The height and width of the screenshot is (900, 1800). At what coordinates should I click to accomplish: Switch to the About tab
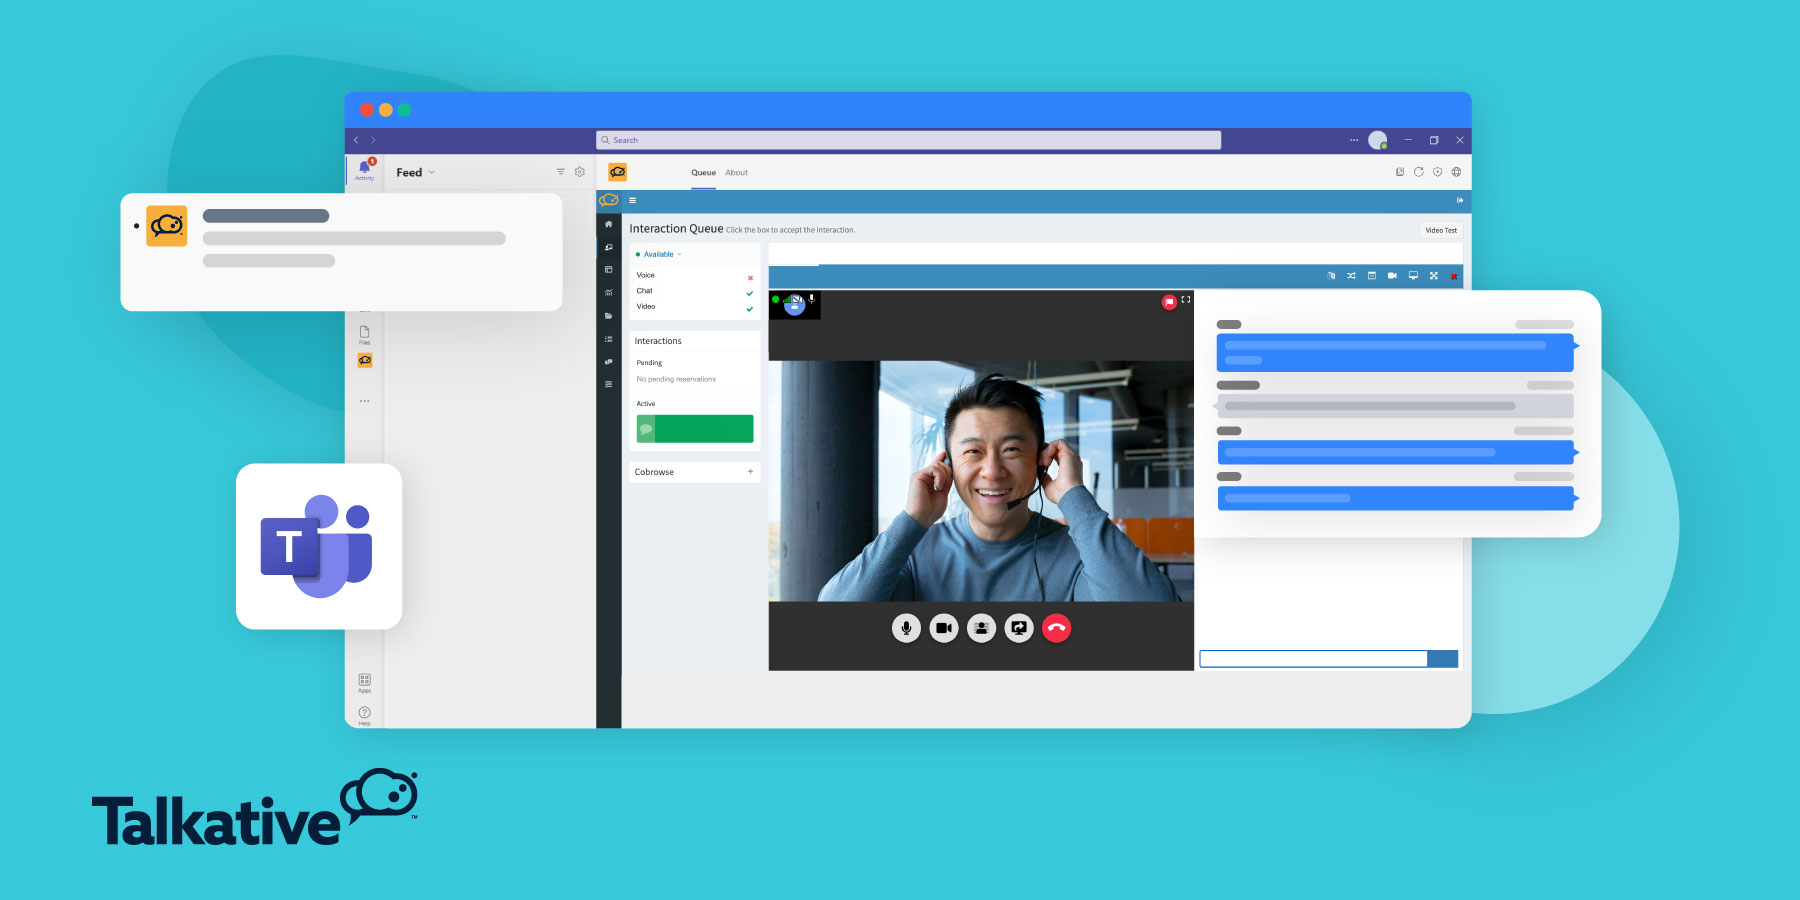(x=736, y=173)
